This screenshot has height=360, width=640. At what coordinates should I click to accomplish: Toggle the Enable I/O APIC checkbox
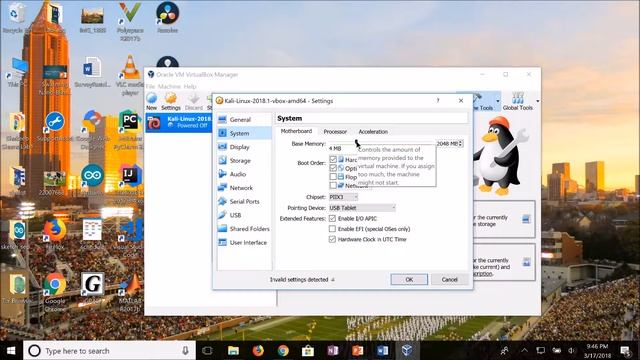tap(332, 218)
